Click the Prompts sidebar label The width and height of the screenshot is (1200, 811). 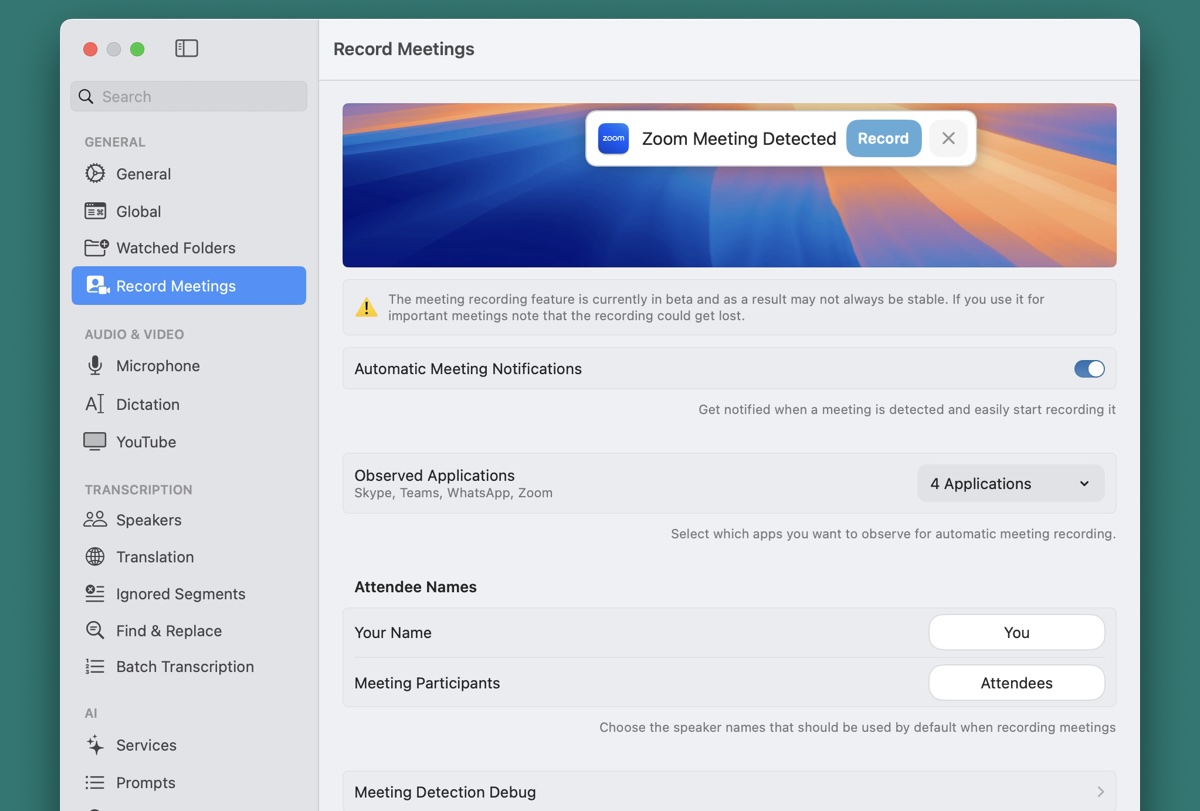pos(146,783)
